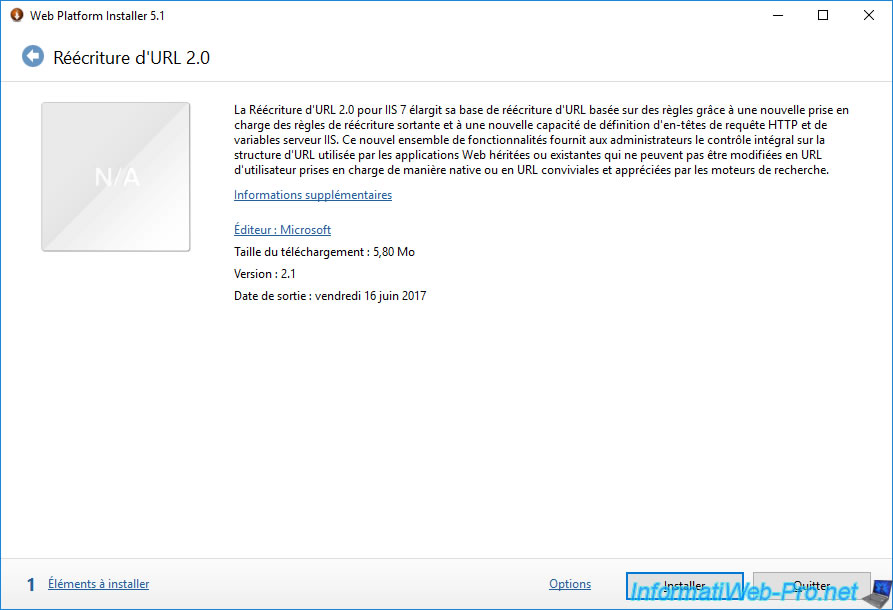Viewport: 893px width, 610px height.
Task: Maximize the Web Platform Installer window
Action: tap(823, 15)
